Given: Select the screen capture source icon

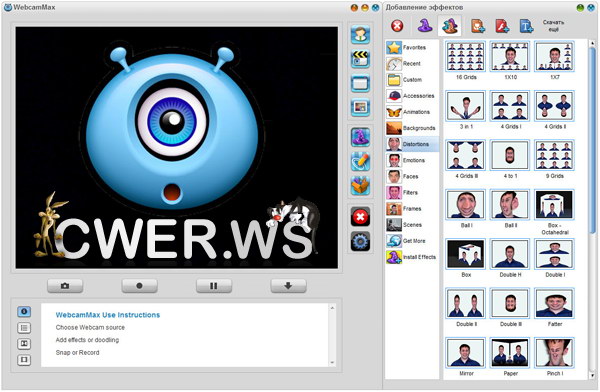Looking at the screenshot, I should click(x=360, y=83).
